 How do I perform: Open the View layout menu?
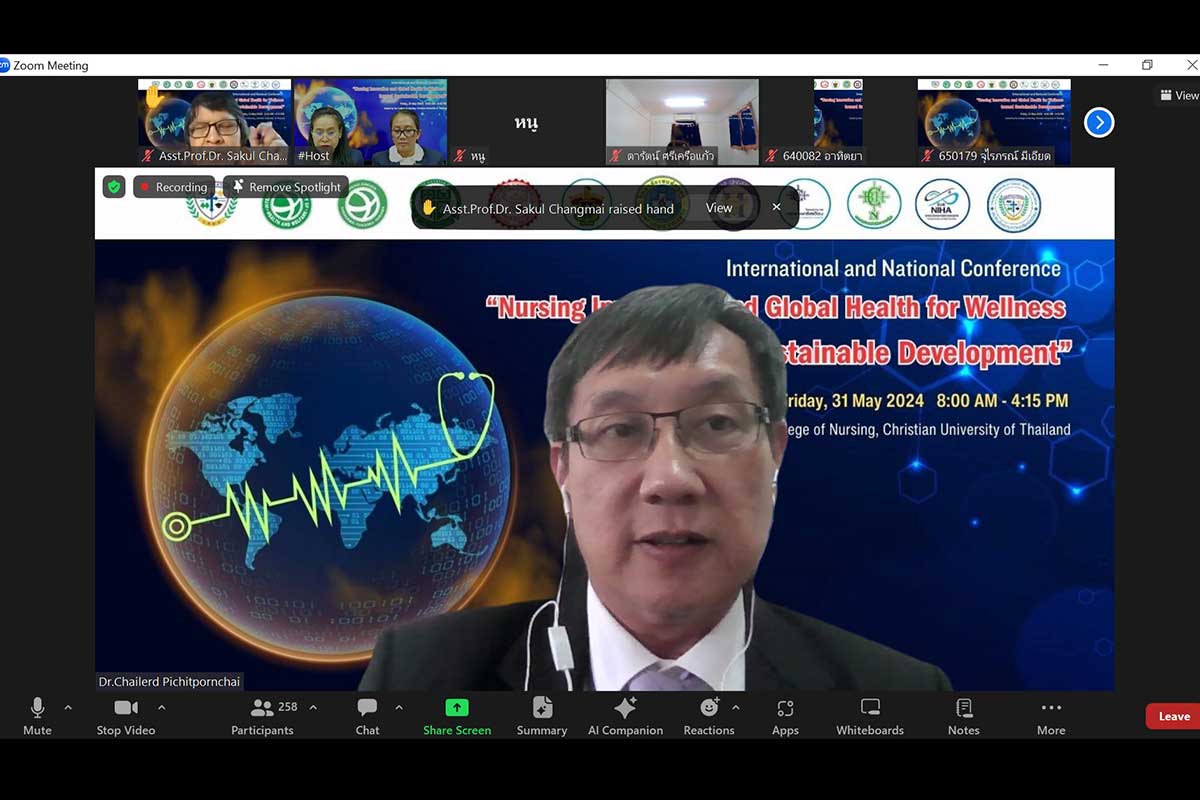point(1178,95)
